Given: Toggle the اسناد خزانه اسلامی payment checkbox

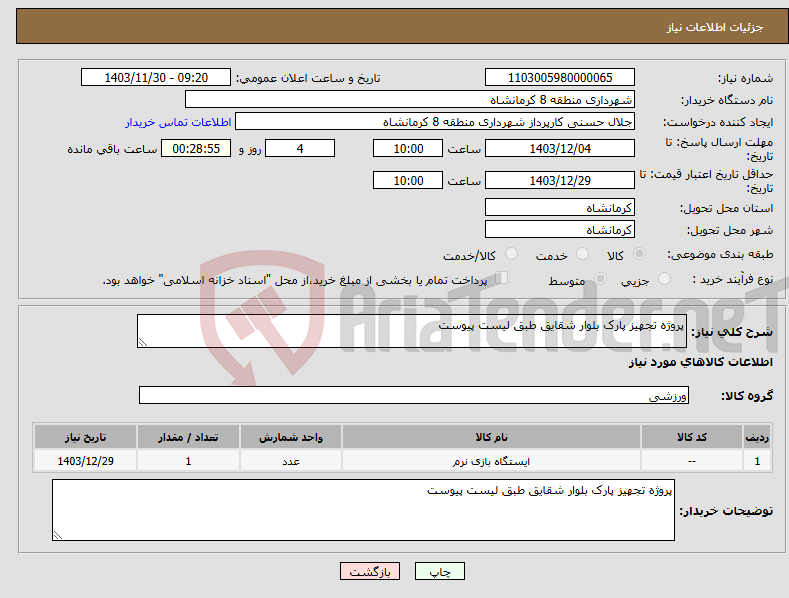Looking at the screenshot, I should pos(502,277).
